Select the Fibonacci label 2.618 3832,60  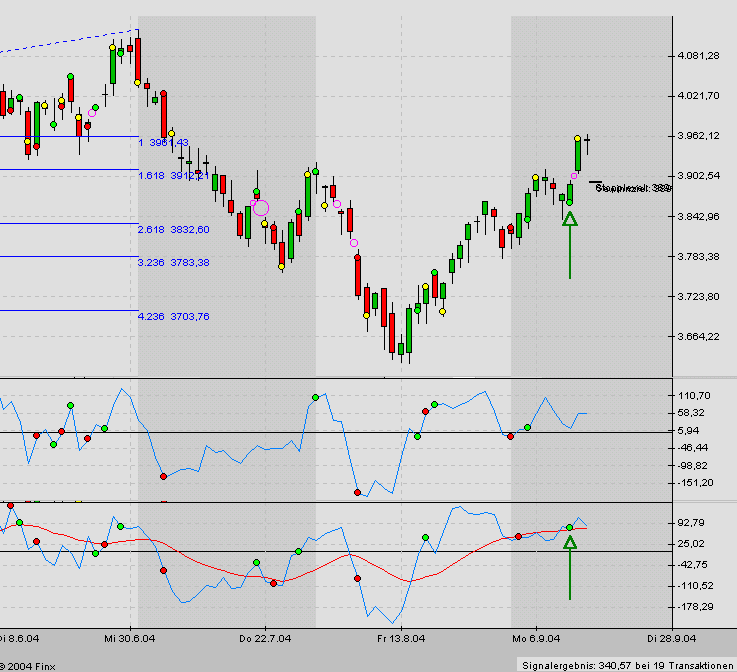coord(173,230)
